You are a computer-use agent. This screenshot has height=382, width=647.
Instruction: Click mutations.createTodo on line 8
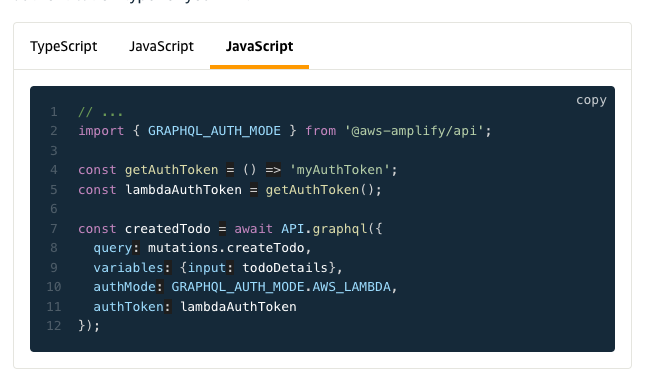click(x=226, y=248)
